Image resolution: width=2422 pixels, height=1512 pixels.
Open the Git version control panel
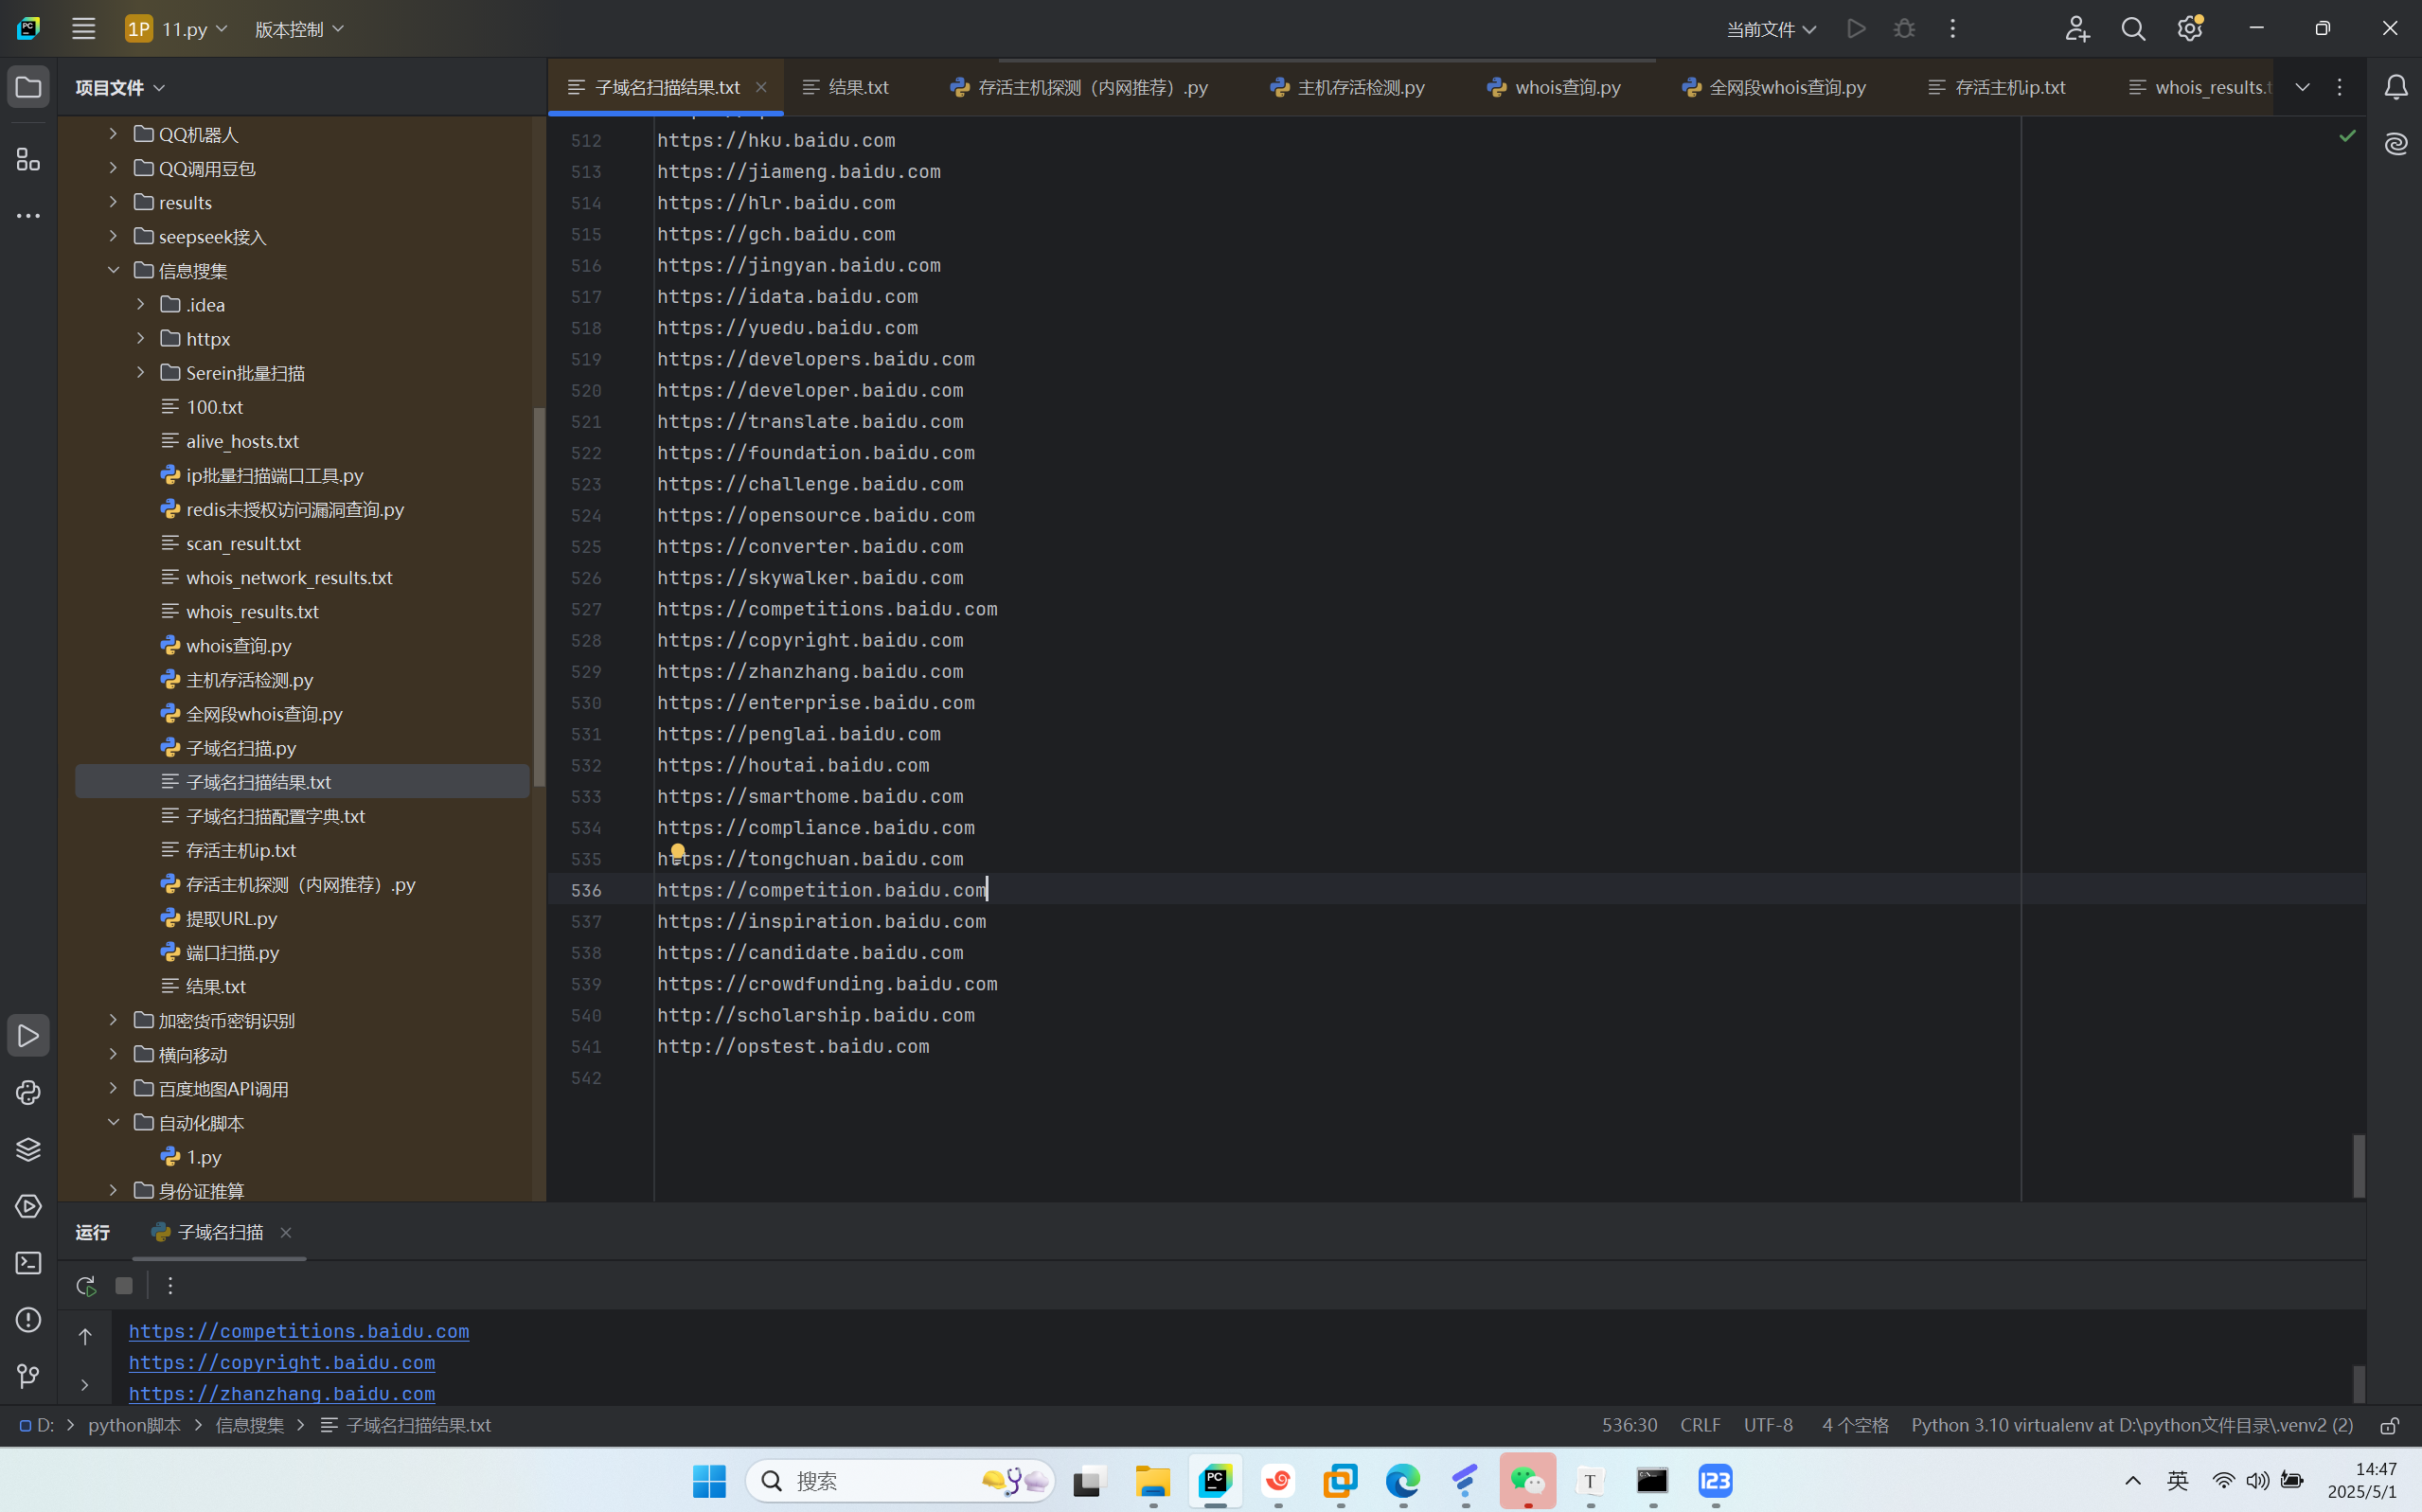tap(28, 1376)
